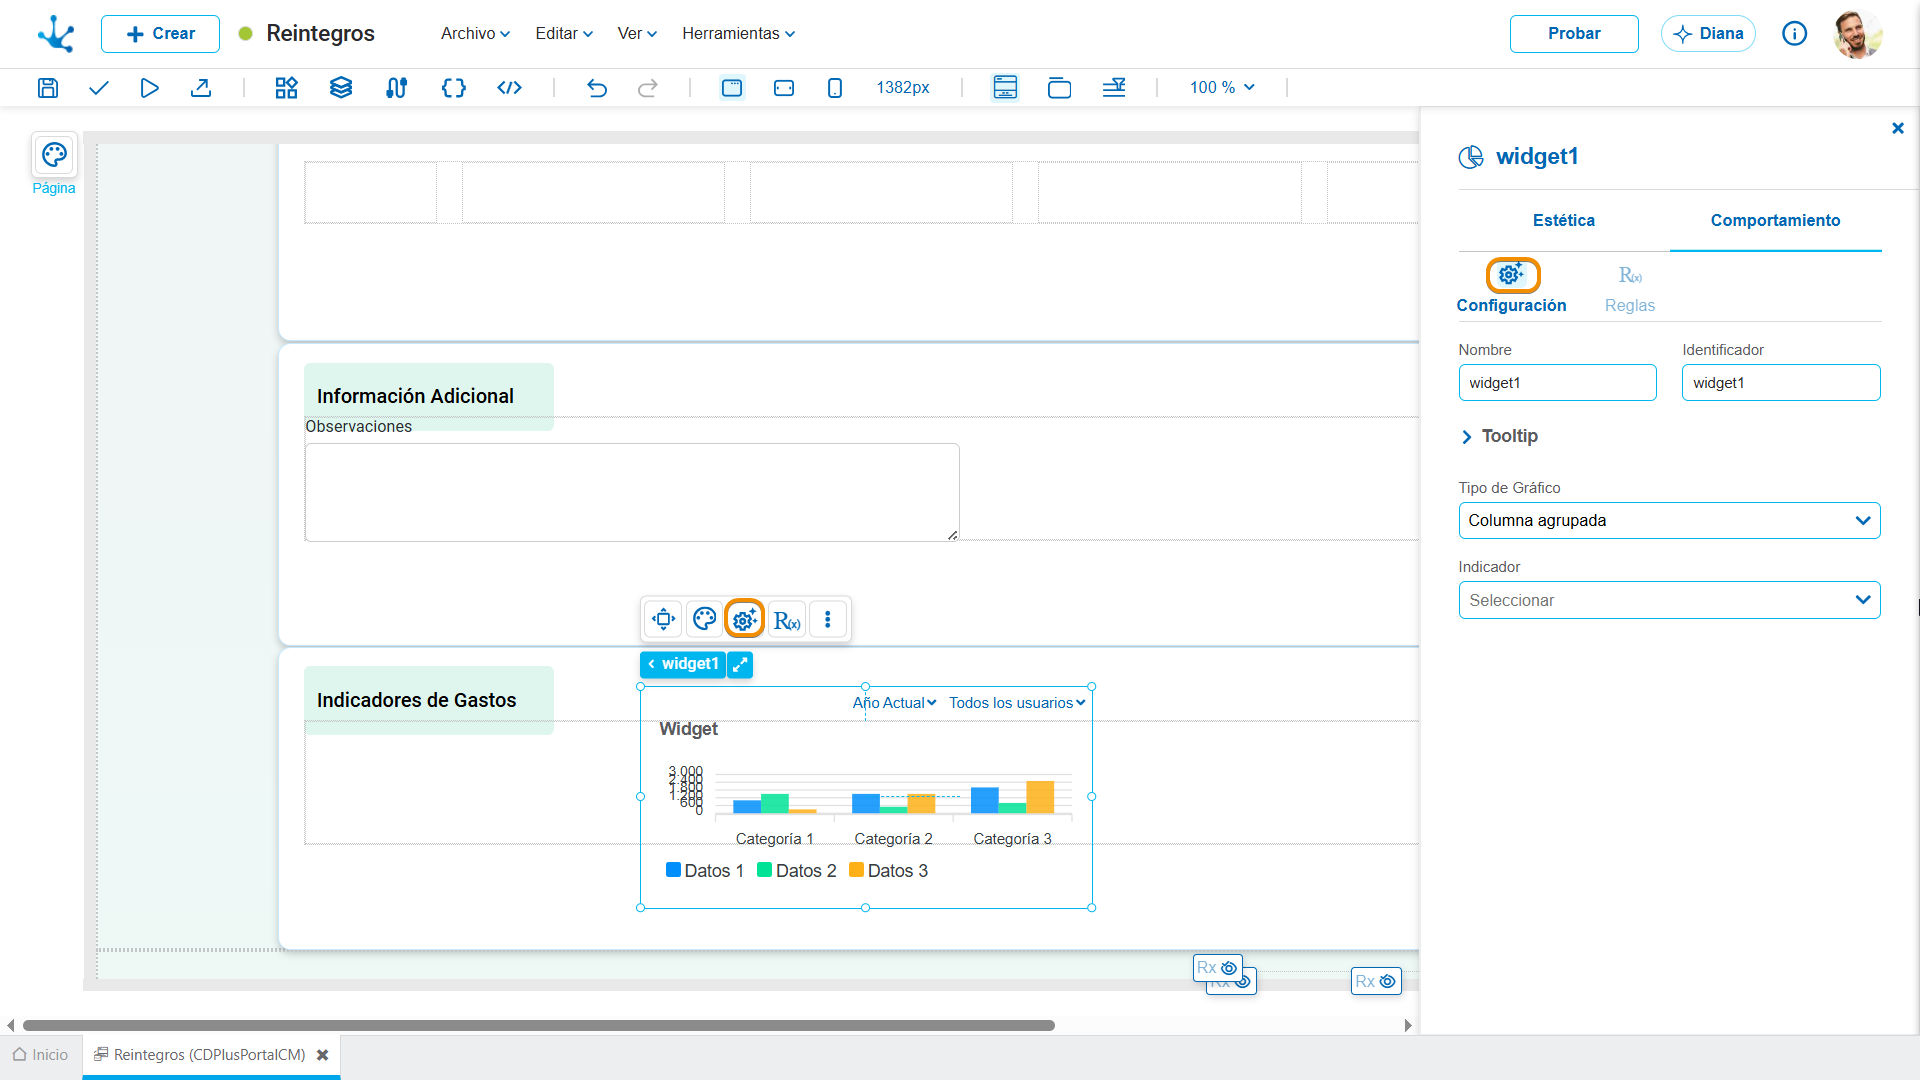Open the HTML code tags icon
The width and height of the screenshot is (1920, 1080).
510,88
